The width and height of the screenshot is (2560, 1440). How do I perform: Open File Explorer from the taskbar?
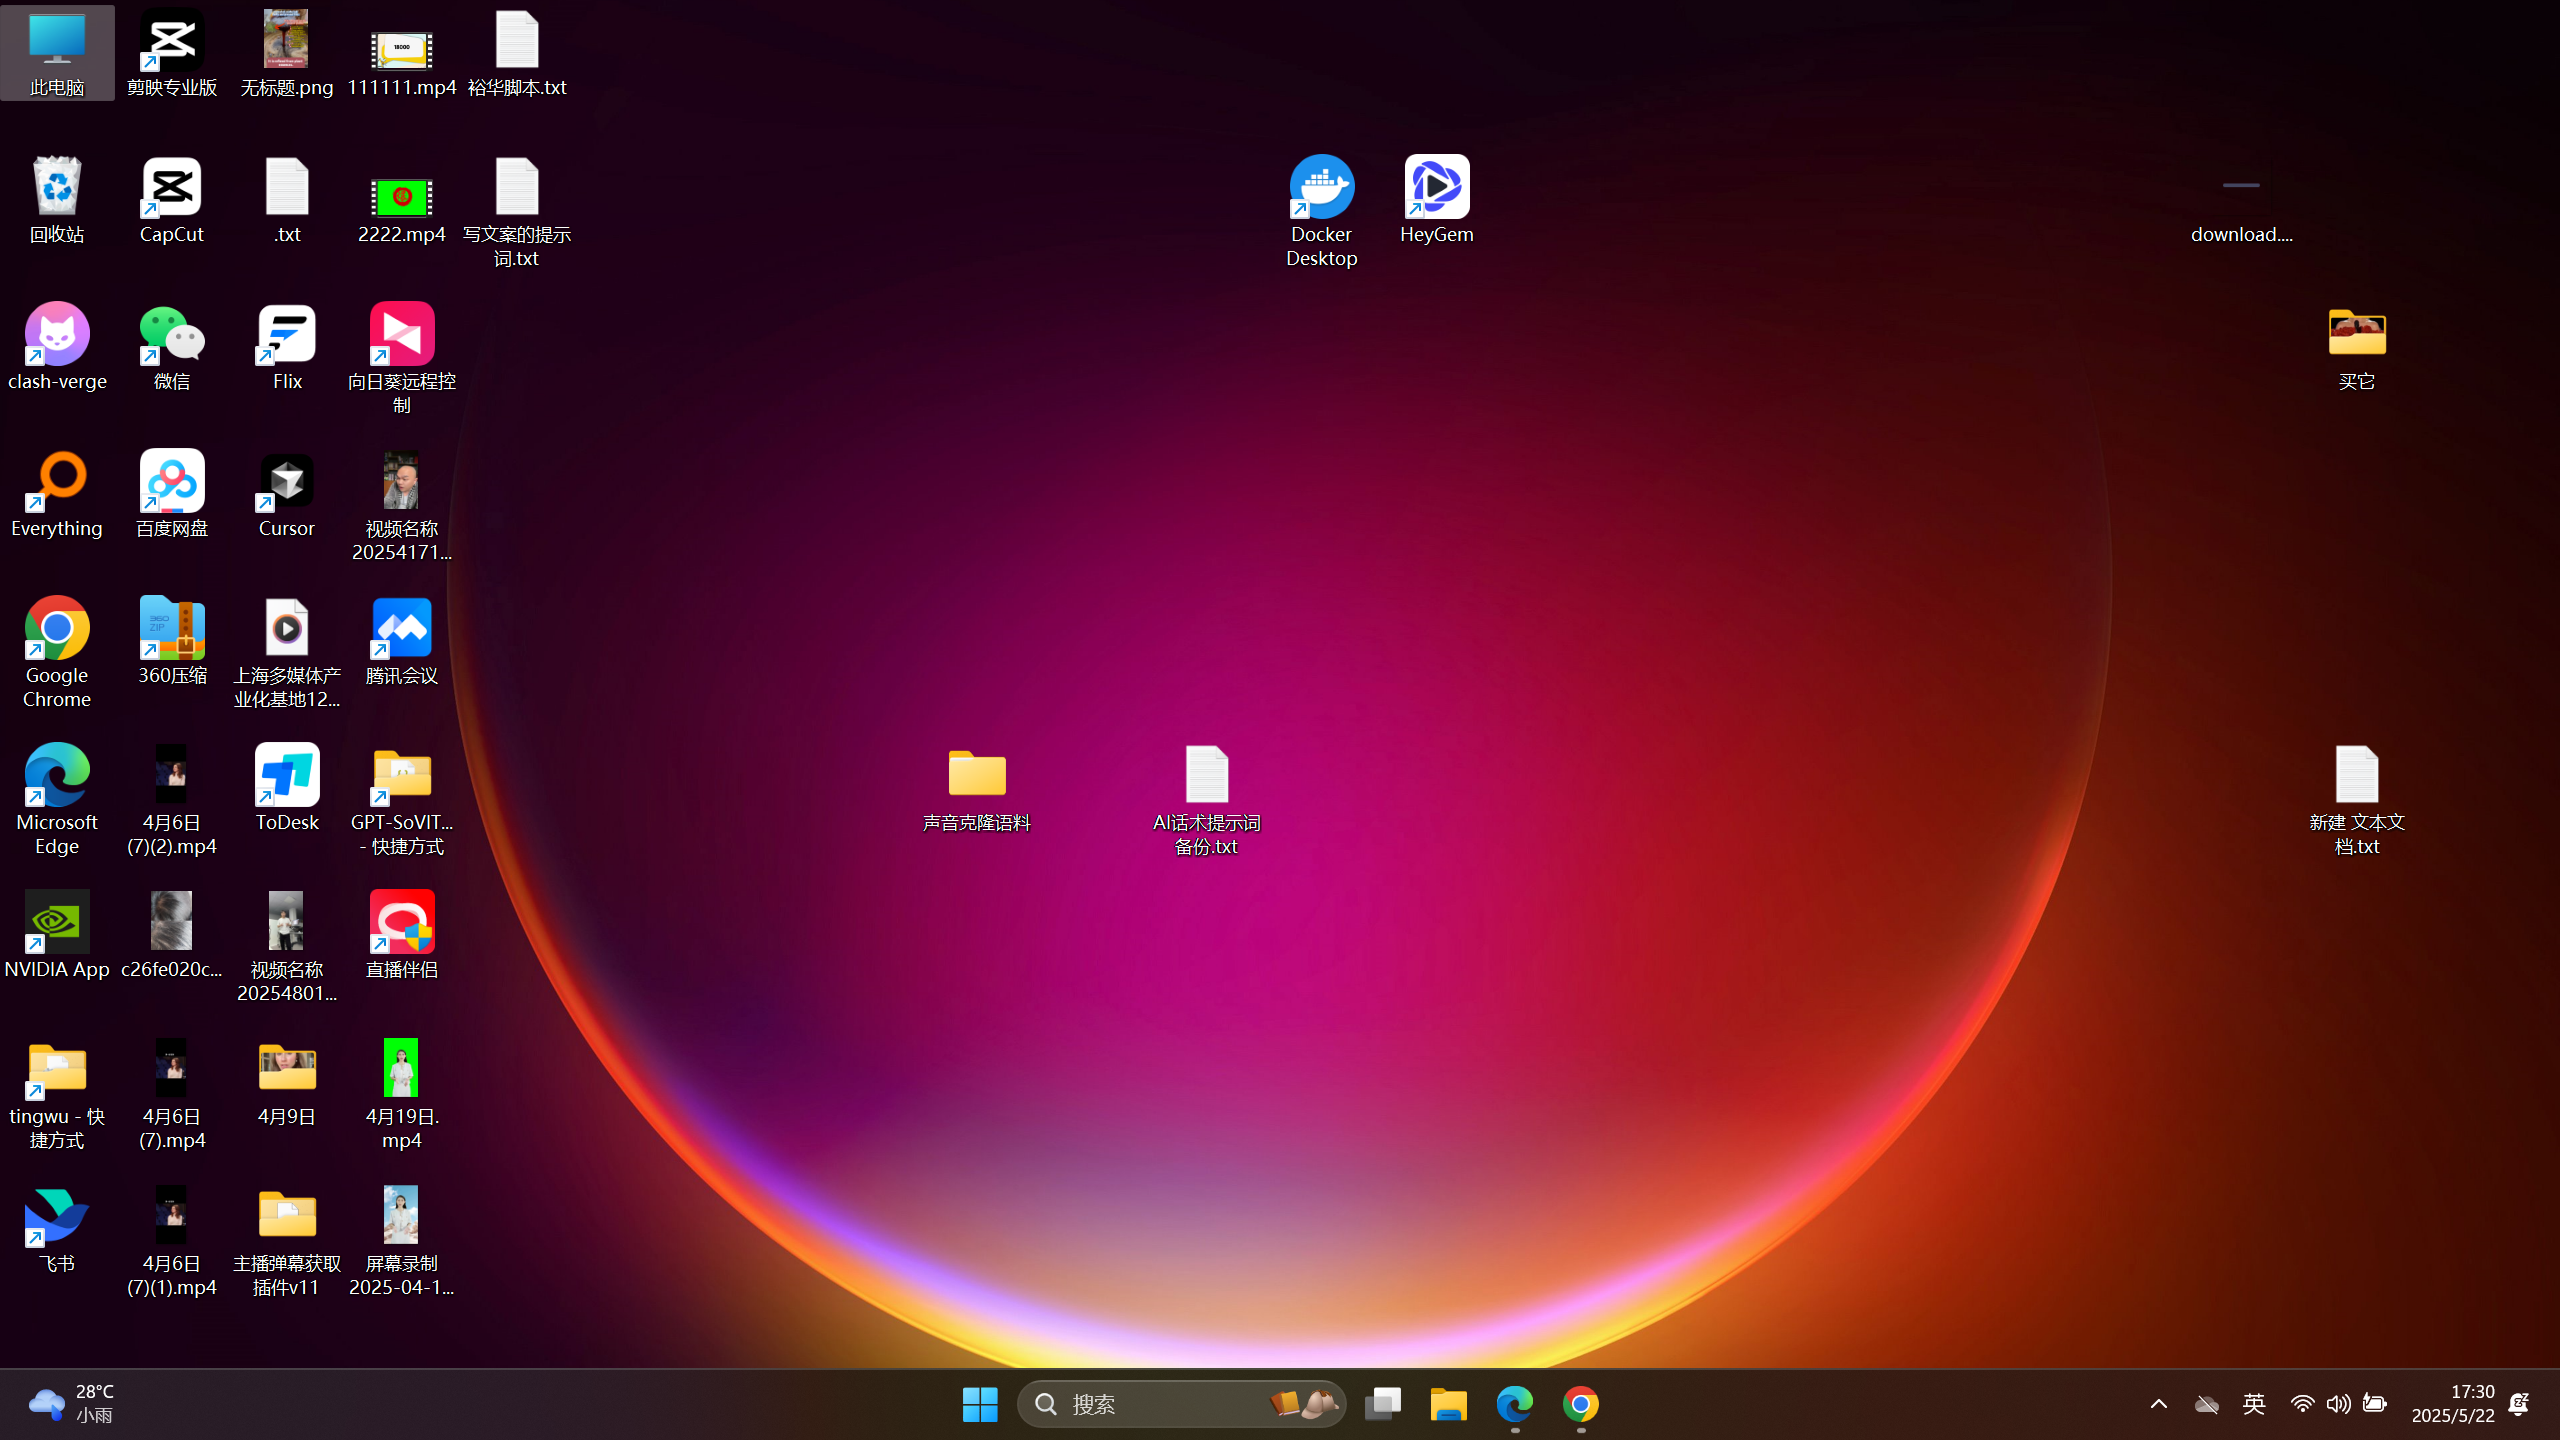pyautogui.click(x=1448, y=1404)
